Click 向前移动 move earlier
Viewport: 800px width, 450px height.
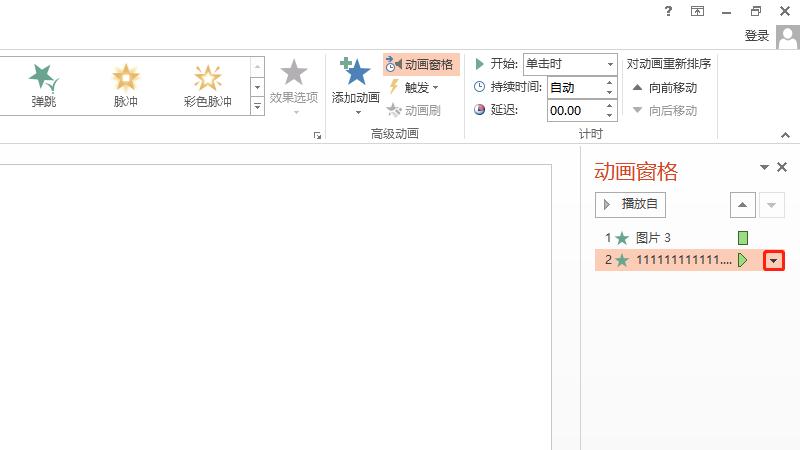[x=665, y=88]
